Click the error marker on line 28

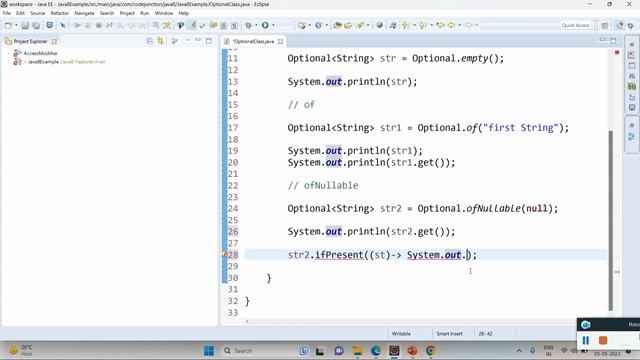(x=225, y=254)
